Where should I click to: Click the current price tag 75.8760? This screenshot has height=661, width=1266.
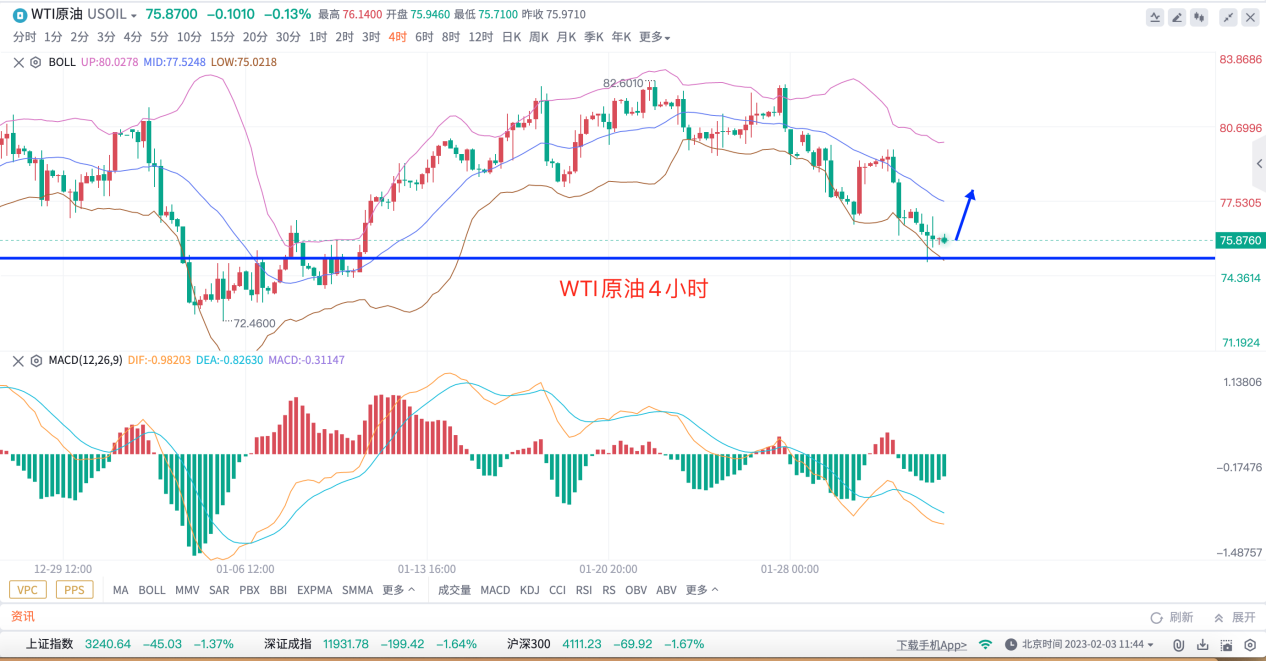[1240, 240]
